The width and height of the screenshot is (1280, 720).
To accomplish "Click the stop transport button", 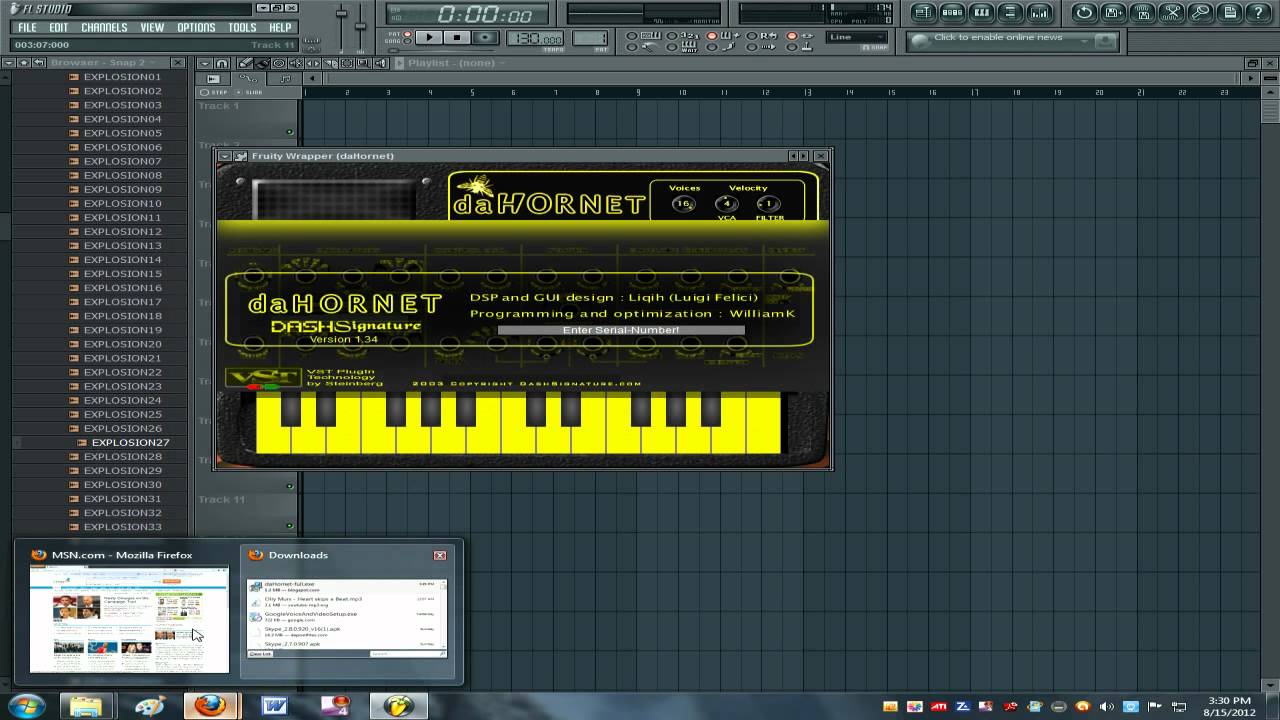I will [x=457, y=37].
